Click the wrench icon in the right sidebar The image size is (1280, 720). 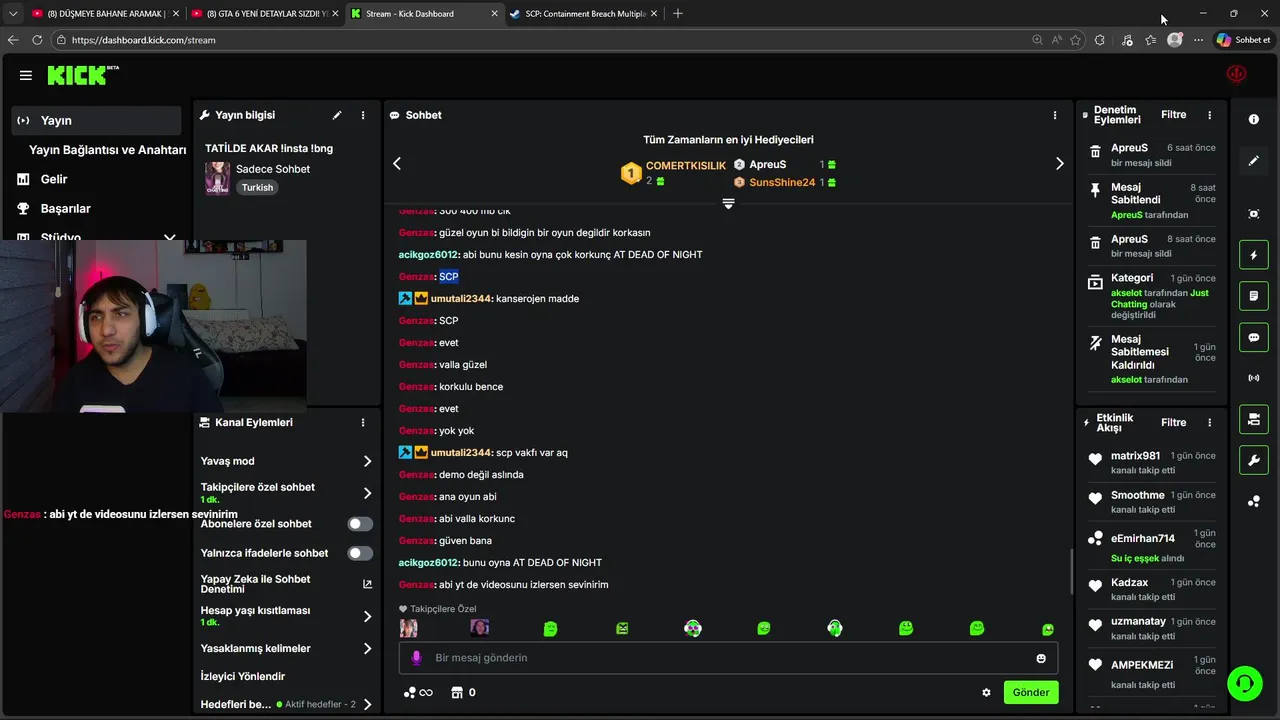[x=1254, y=460]
